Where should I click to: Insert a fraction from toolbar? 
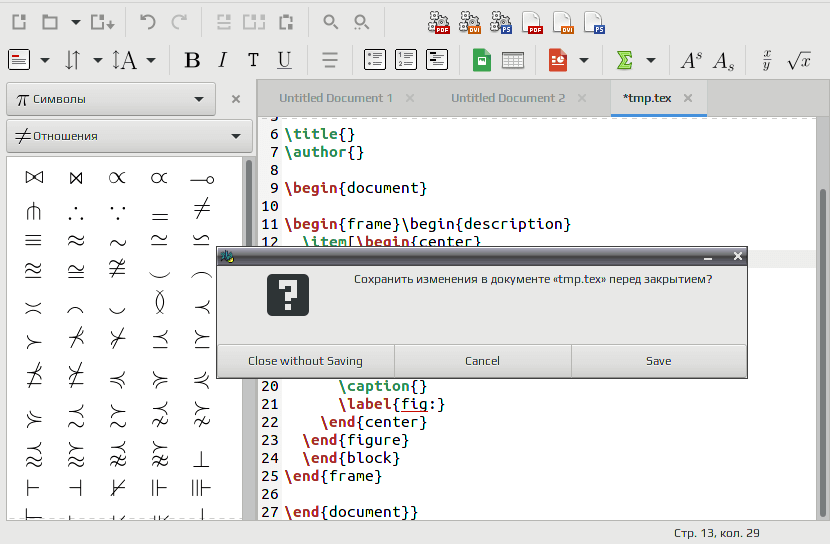[766, 60]
